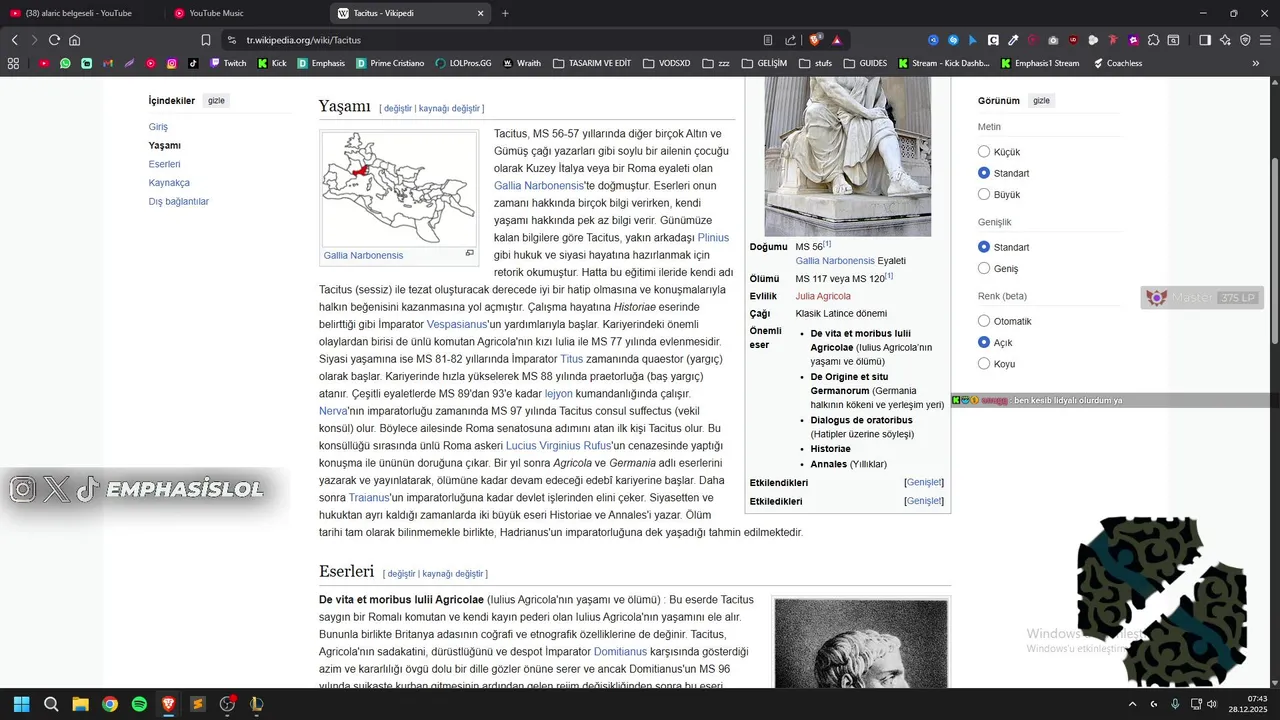Open the Gallia Narbonensis map image

[399, 189]
